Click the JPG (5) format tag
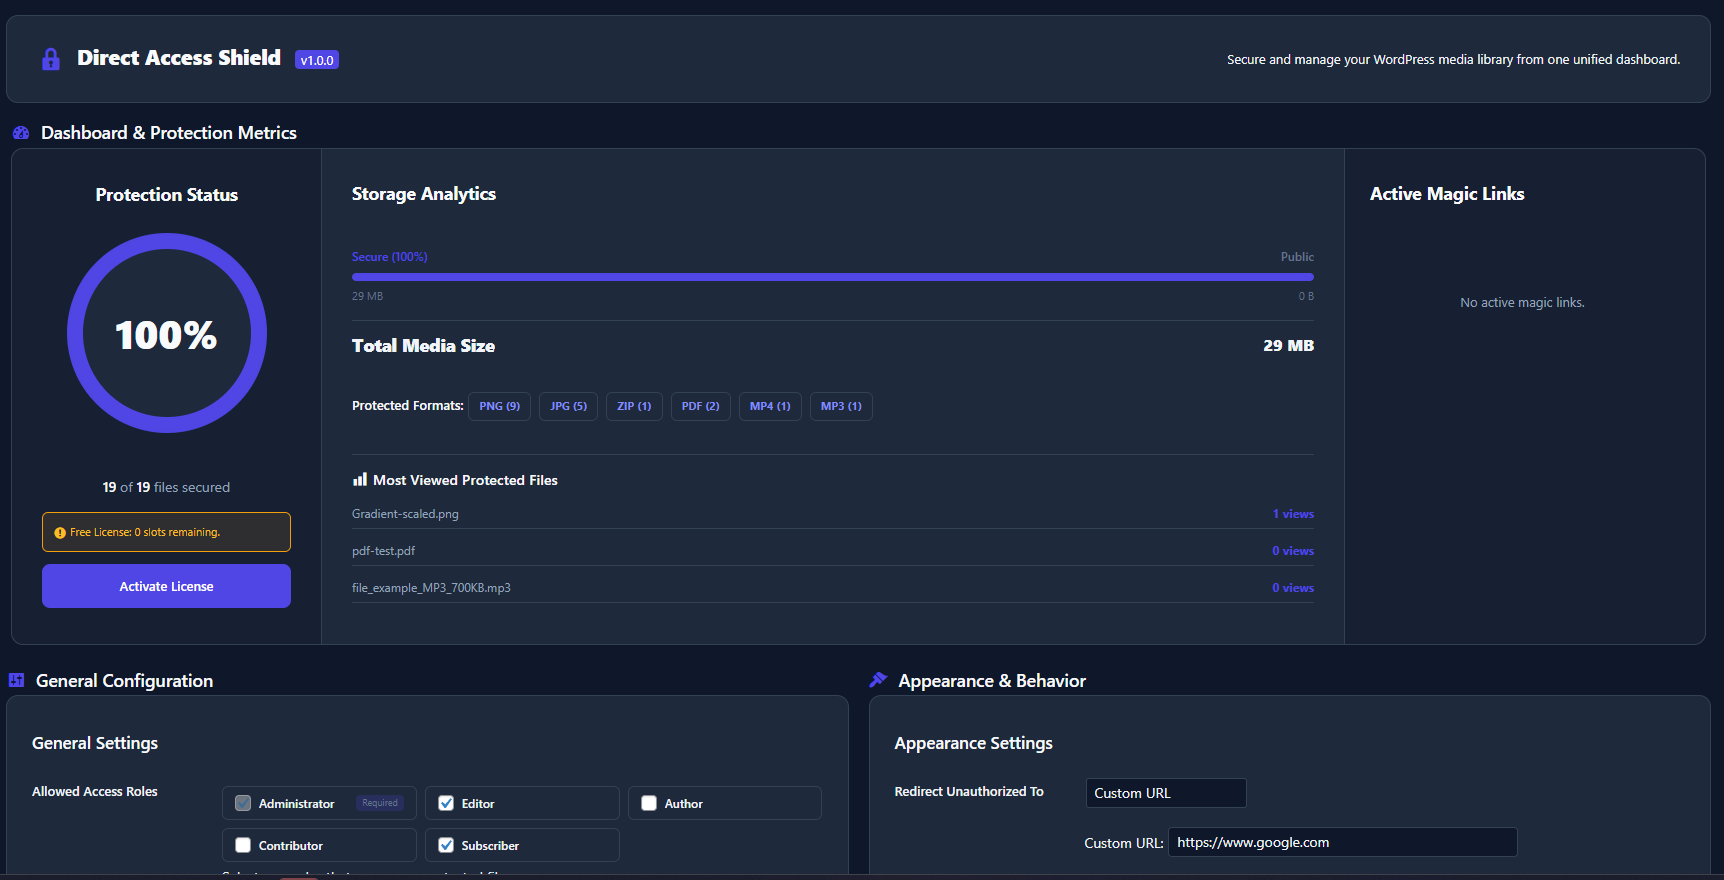Image resolution: width=1724 pixels, height=880 pixels. coord(568,406)
